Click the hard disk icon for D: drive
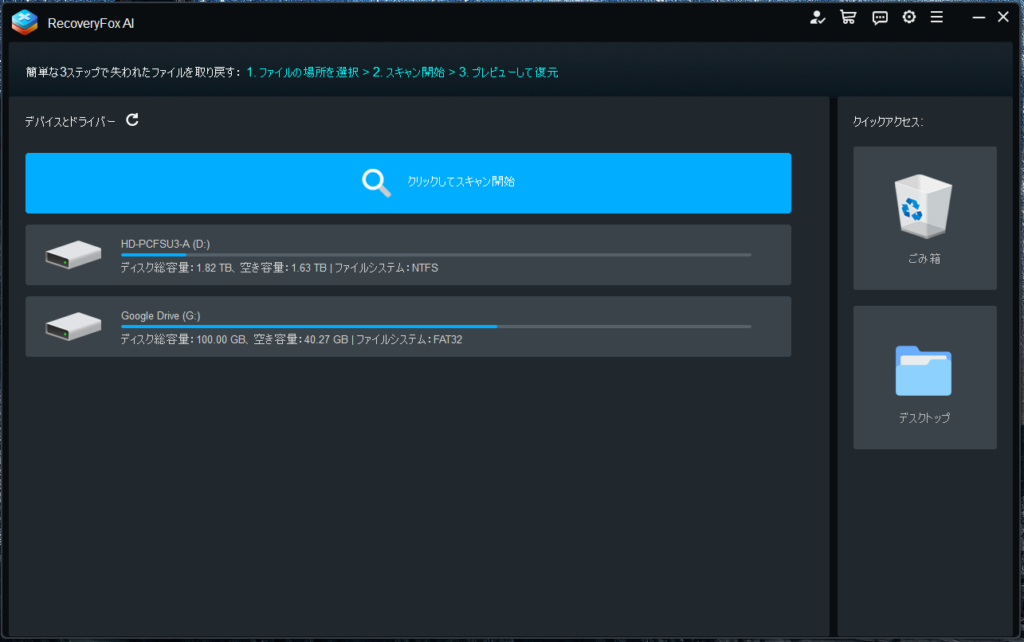 pyautogui.click(x=73, y=255)
